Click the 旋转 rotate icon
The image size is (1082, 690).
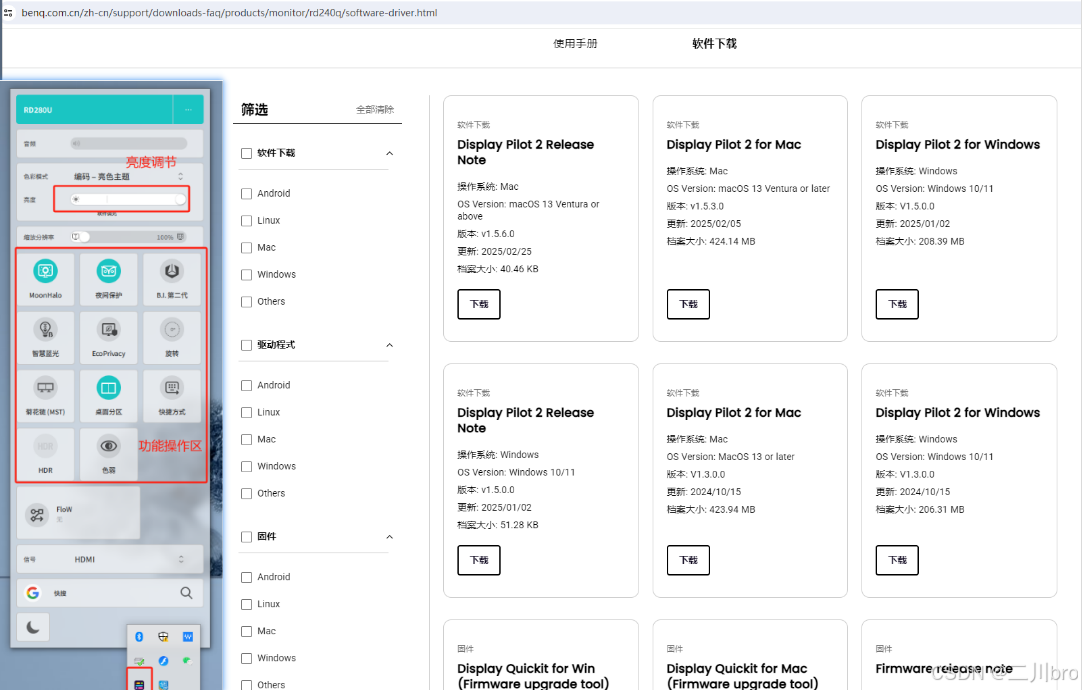(172, 330)
